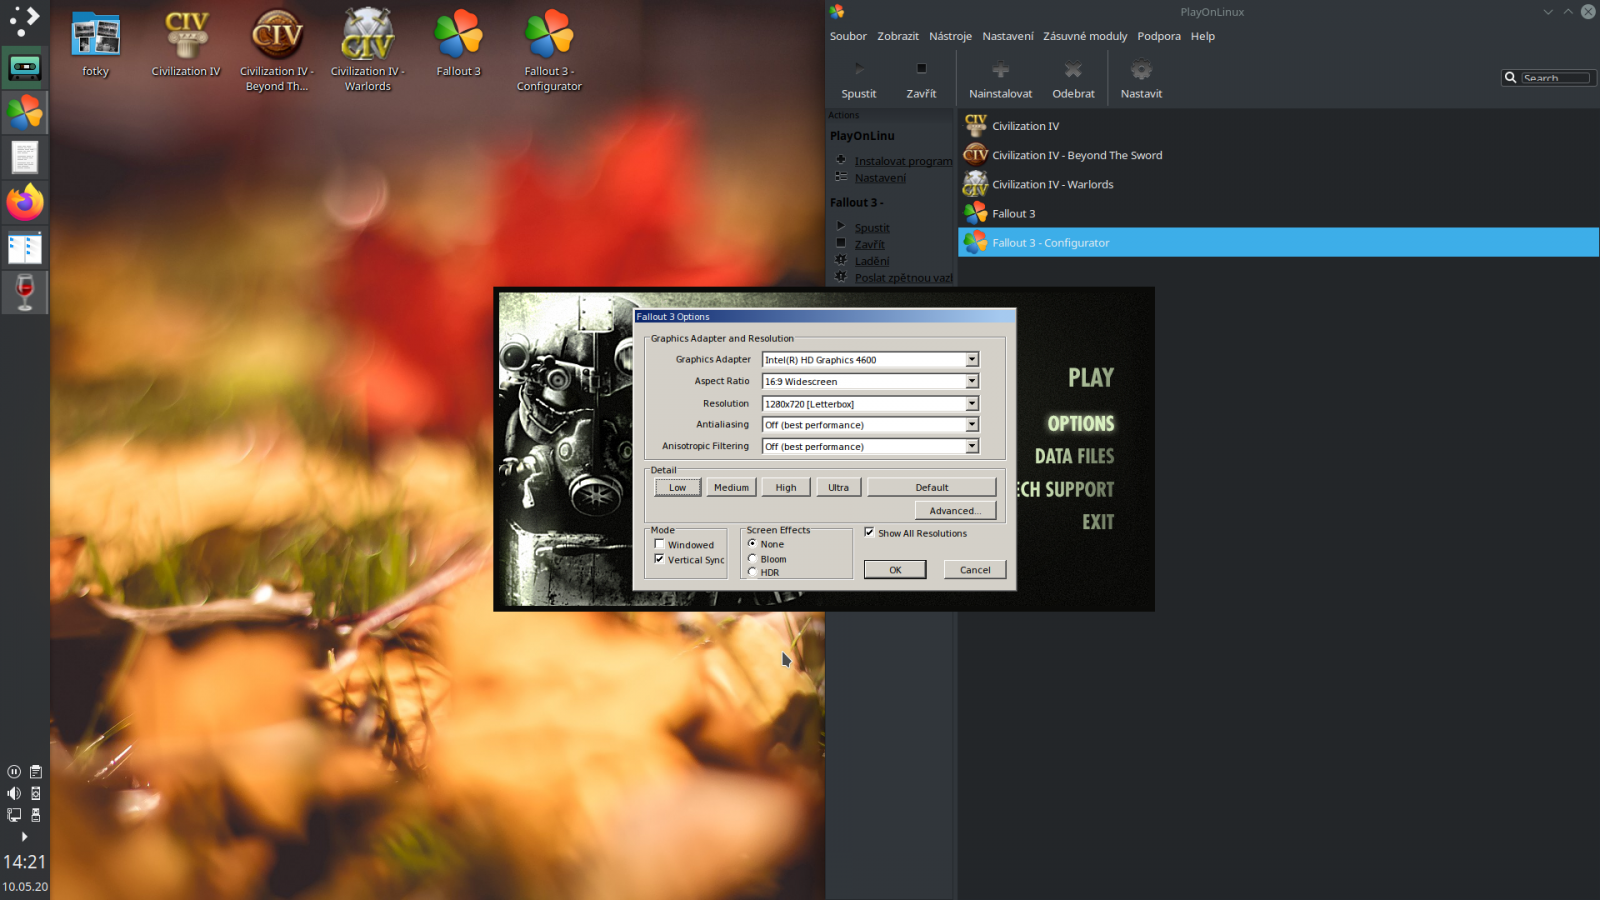Click the Advanced... detail button
Screen dimensions: 1600x900
[x=954, y=510]
